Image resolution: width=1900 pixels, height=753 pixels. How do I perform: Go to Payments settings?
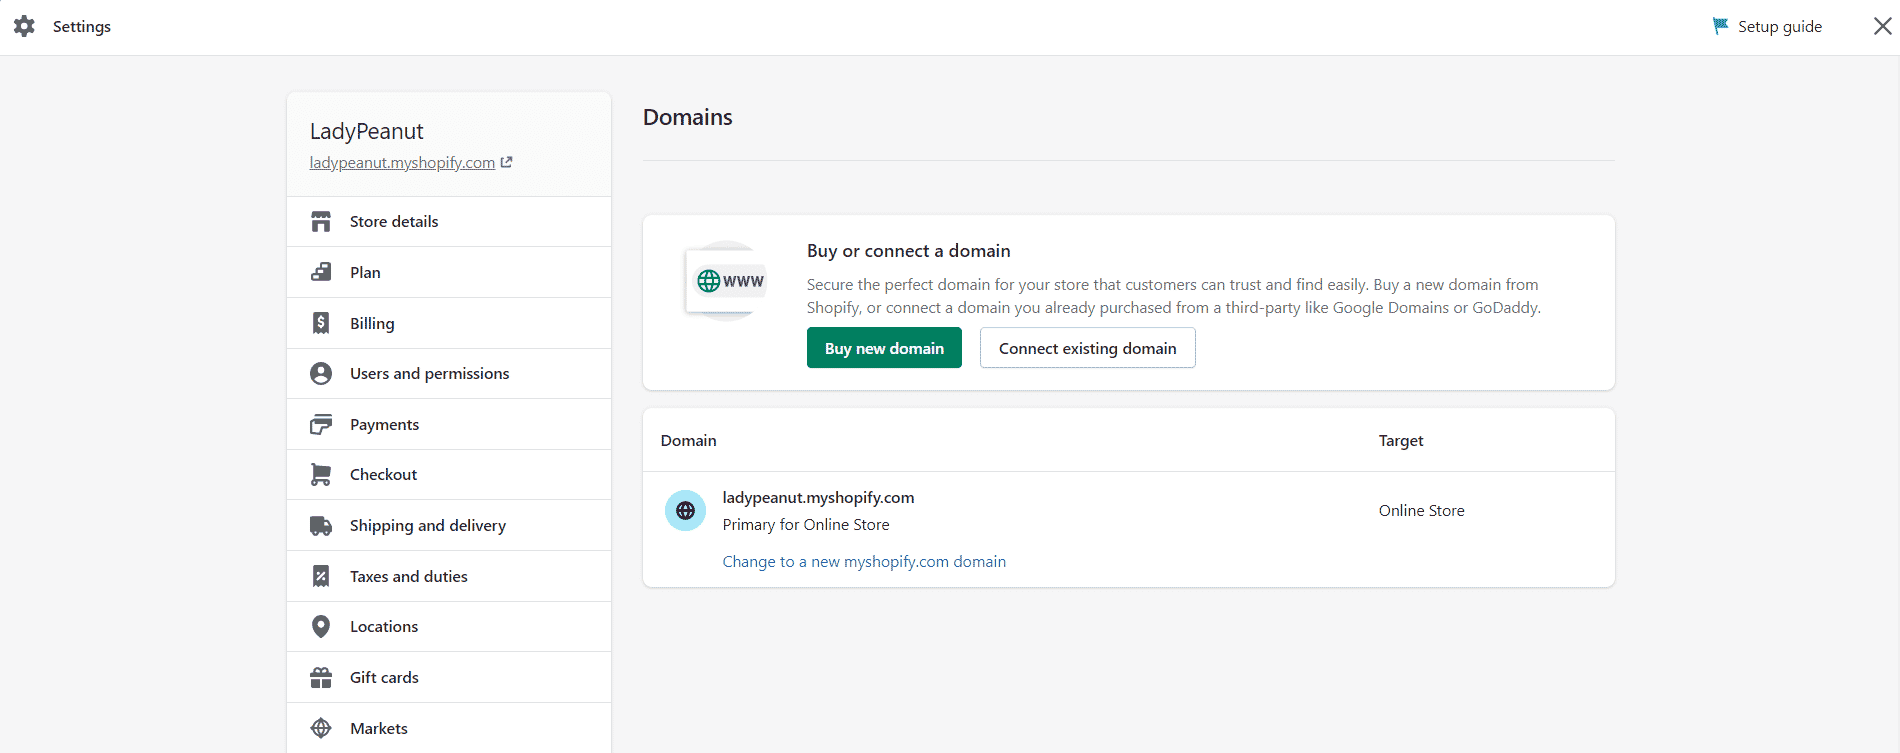pos(384,425)
